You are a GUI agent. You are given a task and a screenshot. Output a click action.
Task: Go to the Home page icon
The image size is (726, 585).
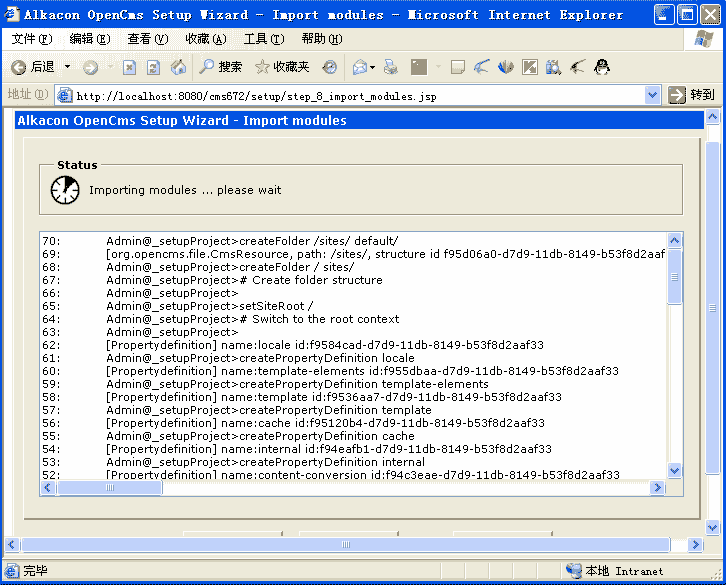point(178,68)
